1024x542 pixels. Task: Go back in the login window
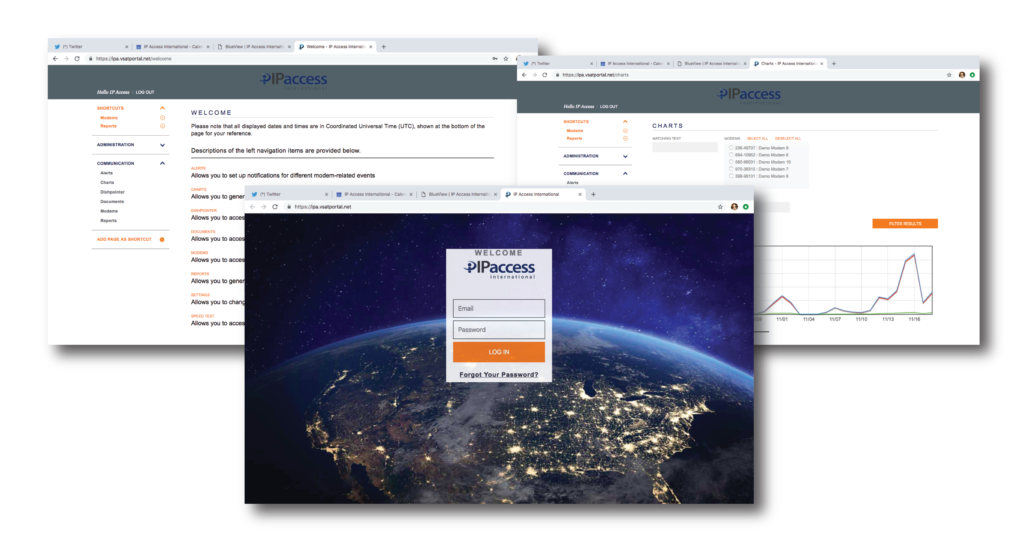tap(252, 206)
